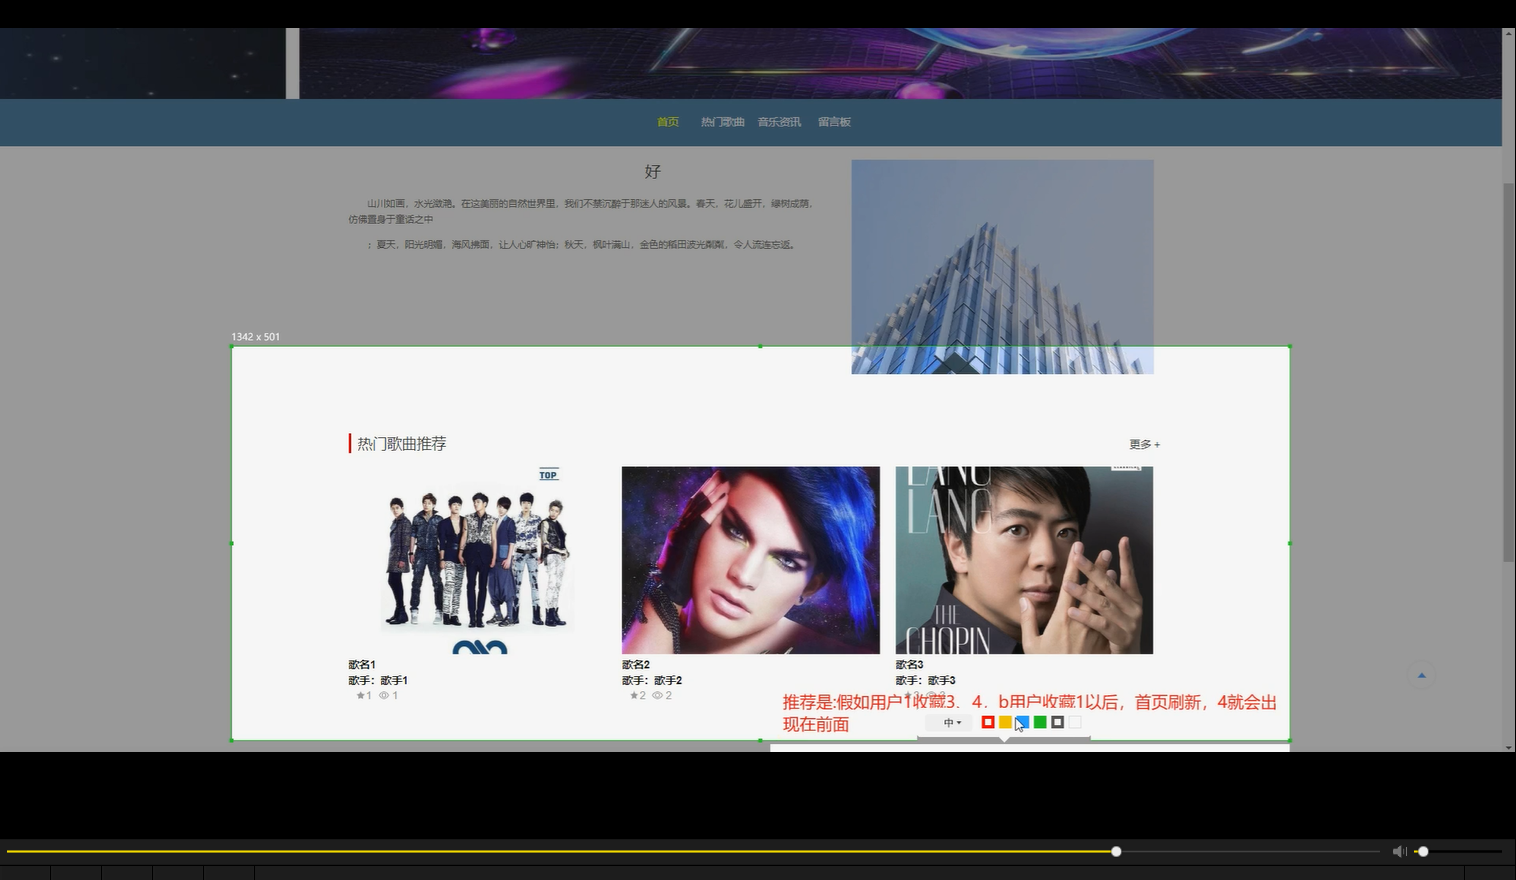Select the black annotation color

(1057, 721)
